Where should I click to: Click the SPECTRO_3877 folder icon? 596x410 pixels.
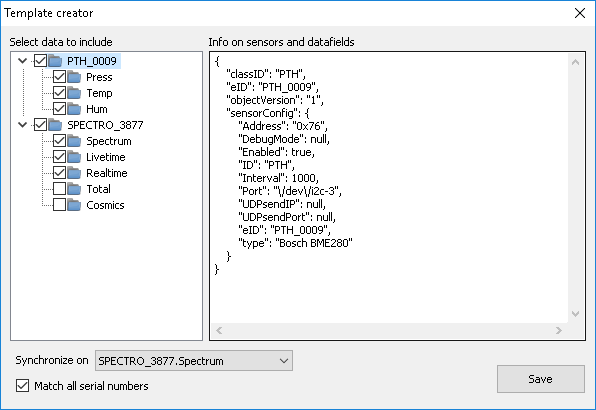(55, 125)
